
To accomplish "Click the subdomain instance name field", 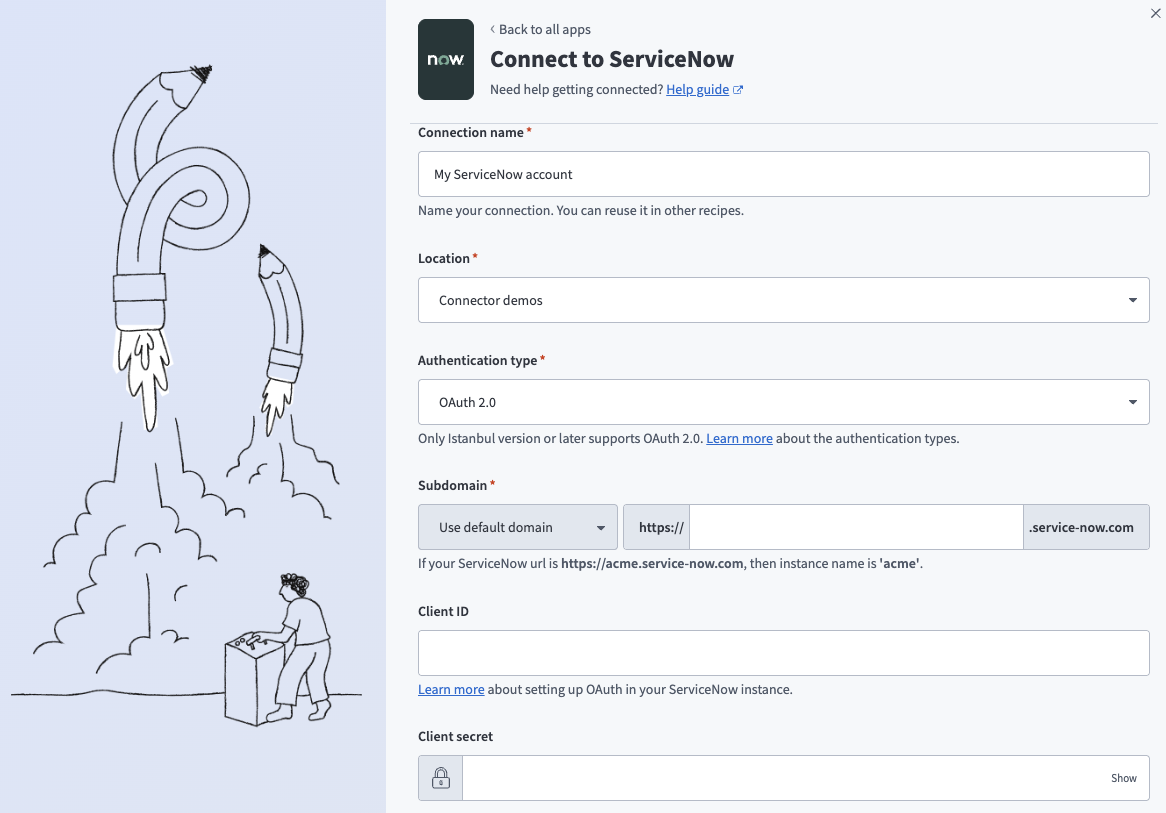I will click(855, 527).
